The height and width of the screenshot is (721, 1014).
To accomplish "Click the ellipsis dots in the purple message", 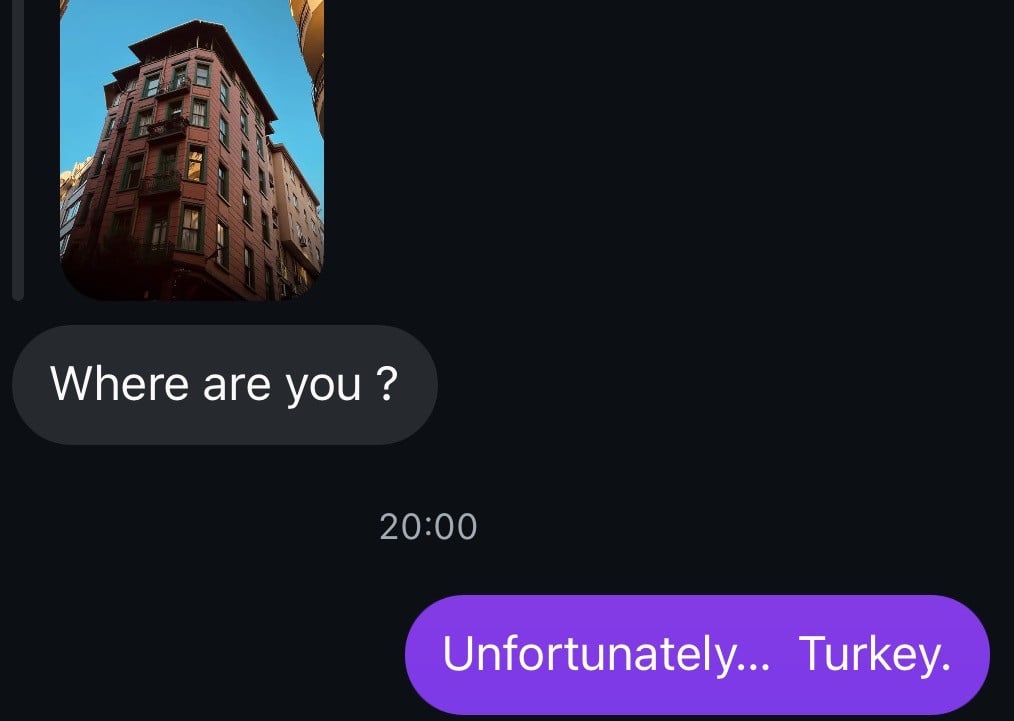I will pyautogui.click(x=753, y=668).
